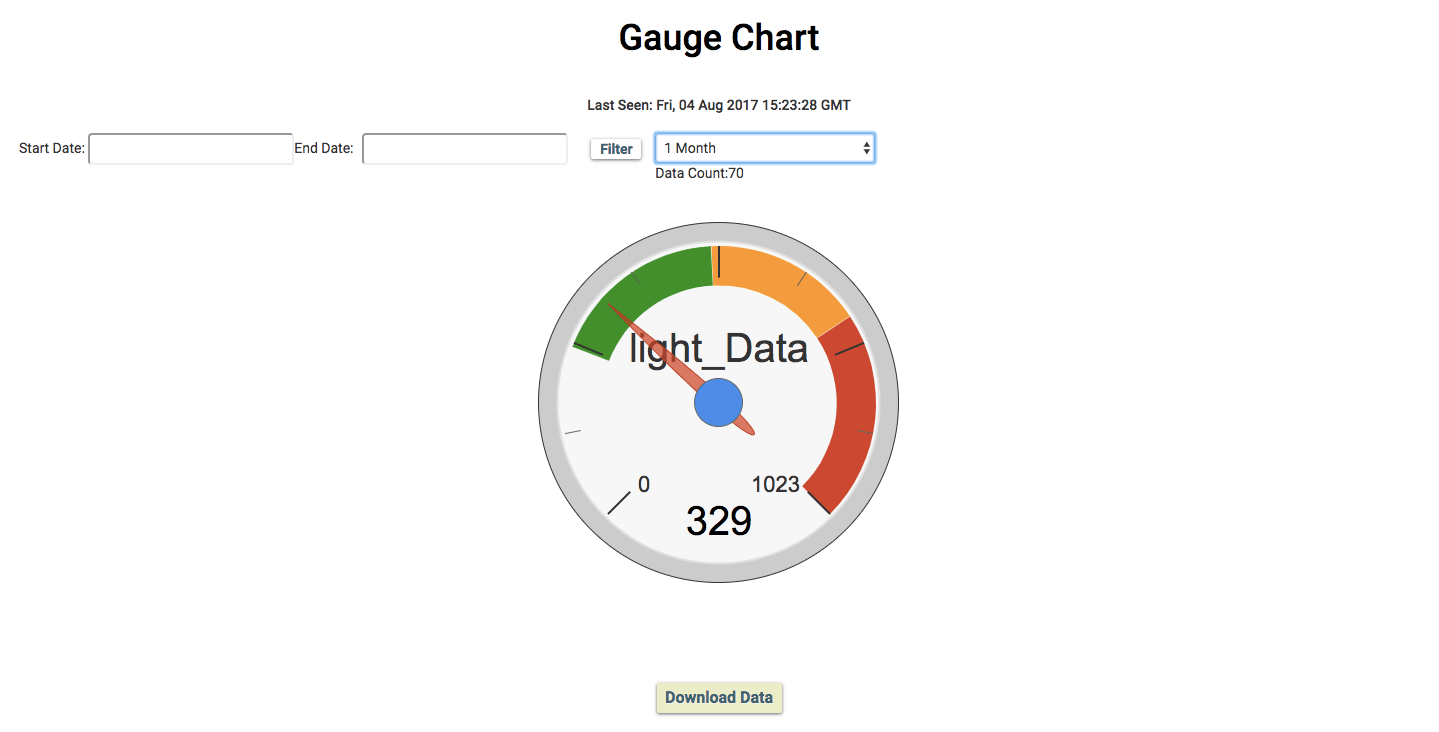Click the Last Seen timestamp text
The height and width of the screenshot is (732, 1439).
[718, 104]
